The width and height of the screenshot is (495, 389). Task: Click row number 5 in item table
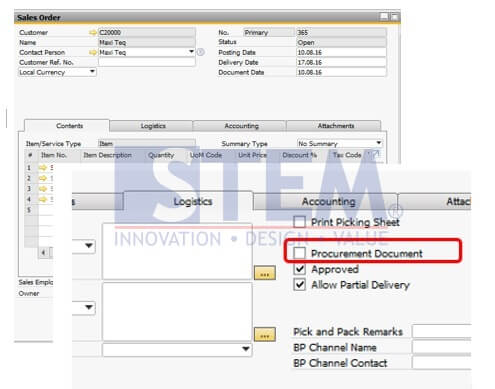tap(29, 210)
